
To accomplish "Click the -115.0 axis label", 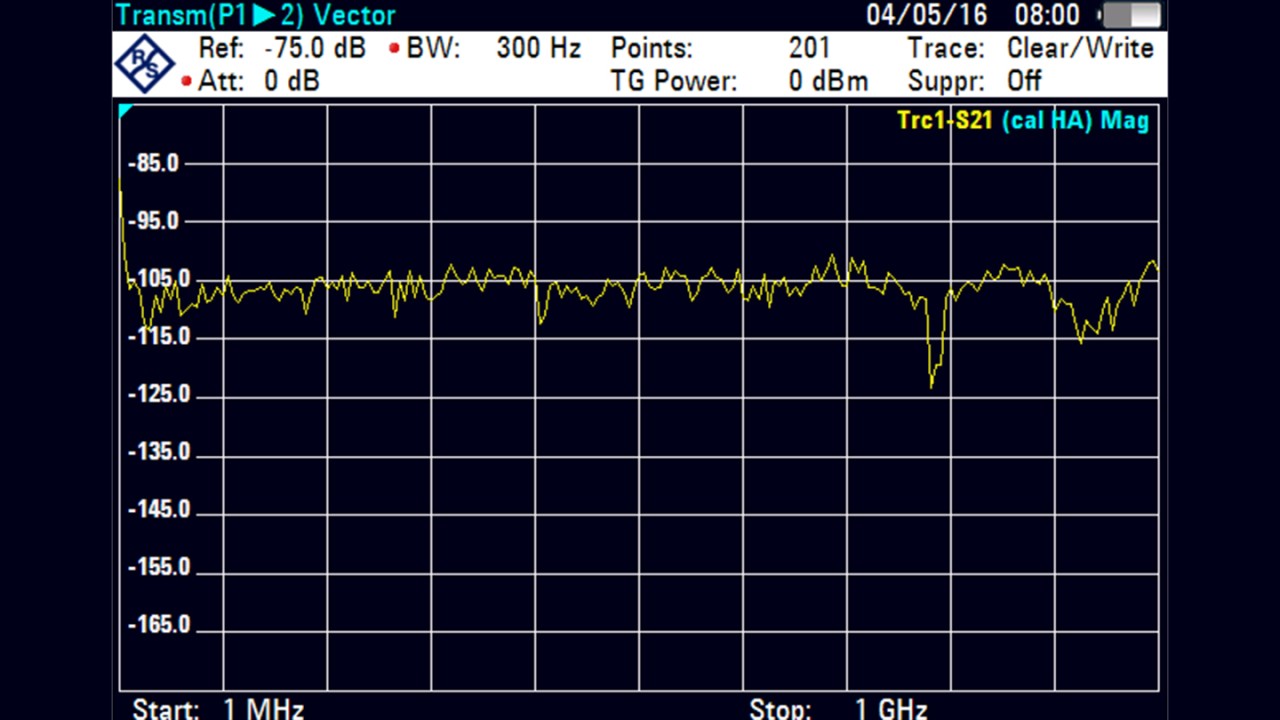I will pos(160,336).
